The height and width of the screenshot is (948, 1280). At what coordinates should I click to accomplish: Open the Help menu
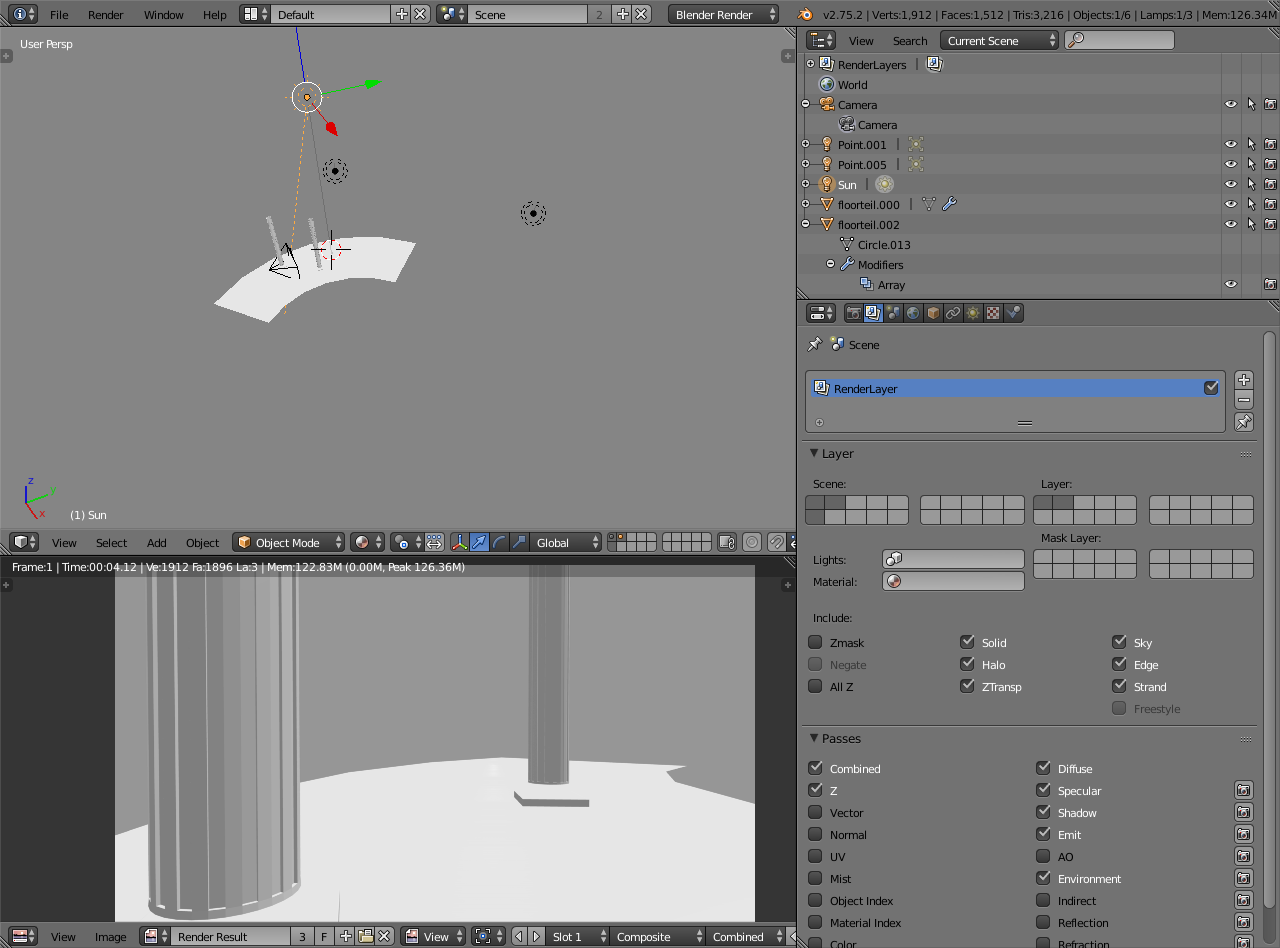(x=215, y=14)
